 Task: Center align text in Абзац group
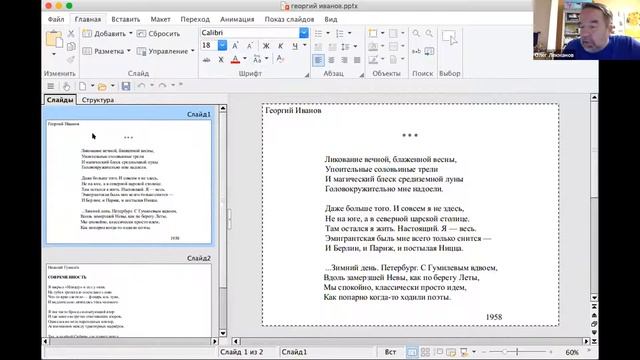click(331, 60)
